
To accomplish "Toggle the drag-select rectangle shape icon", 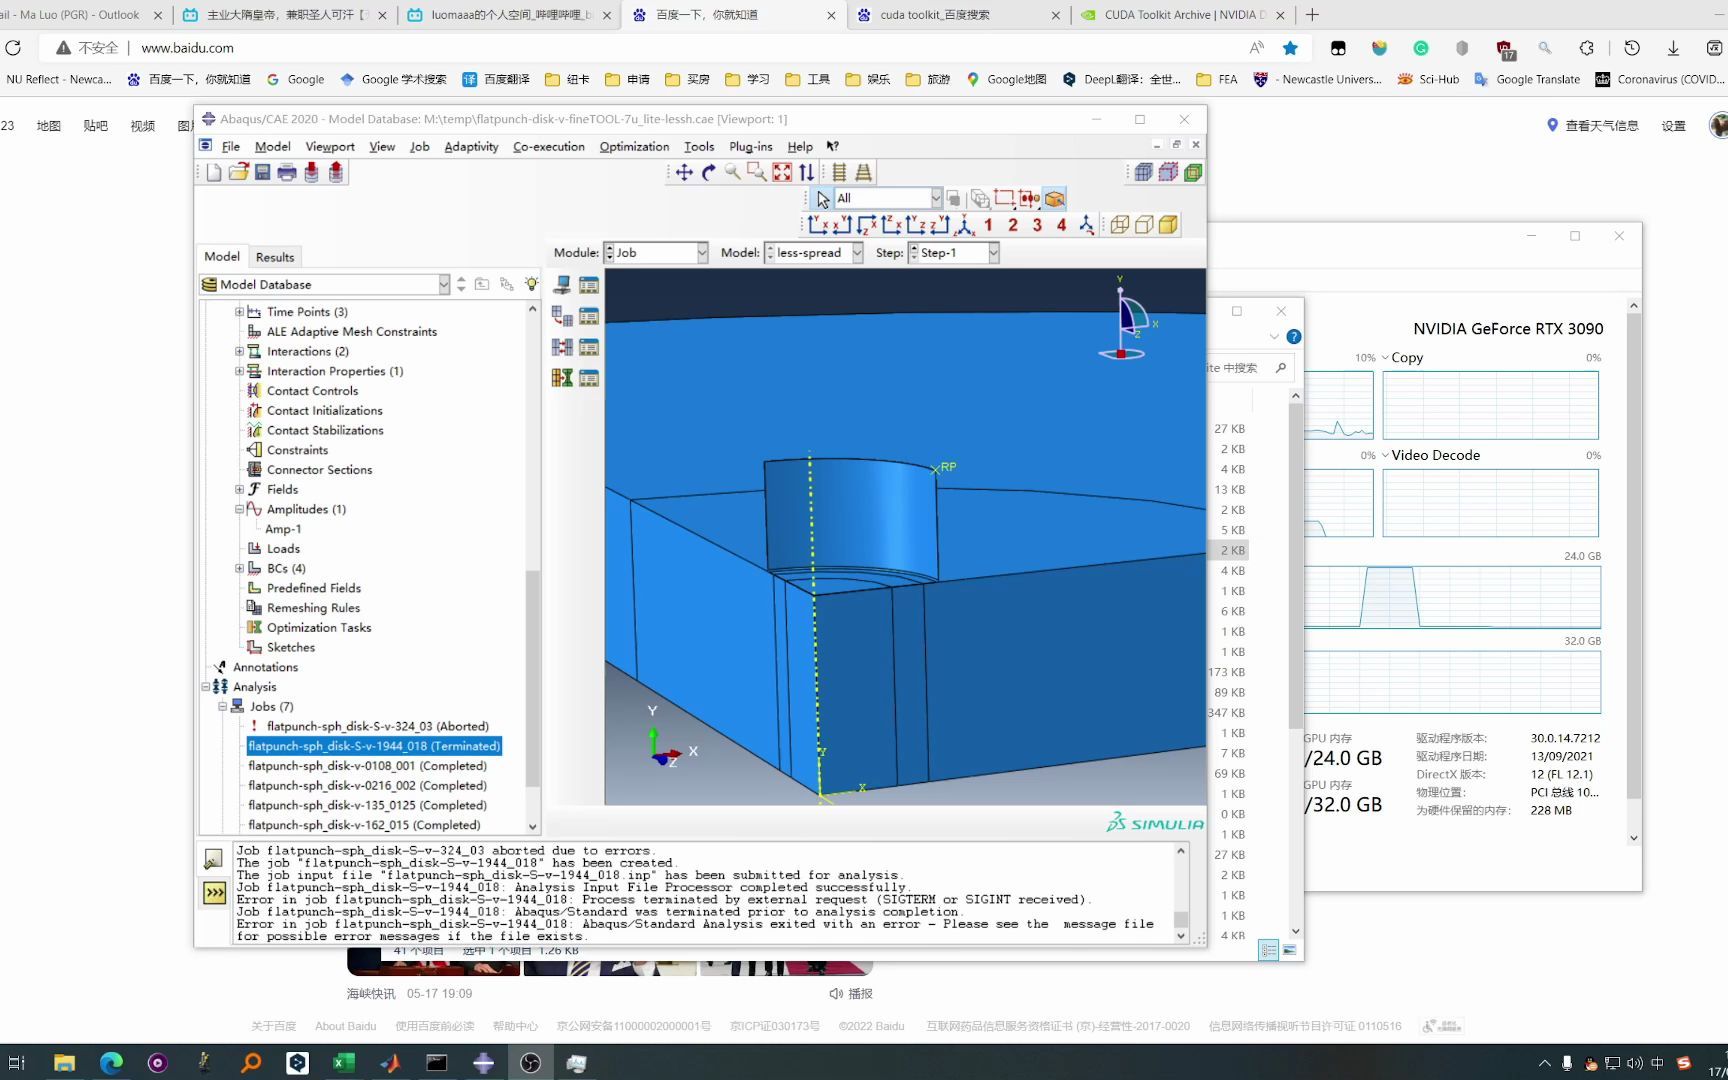I will (x=1004, y=198).
